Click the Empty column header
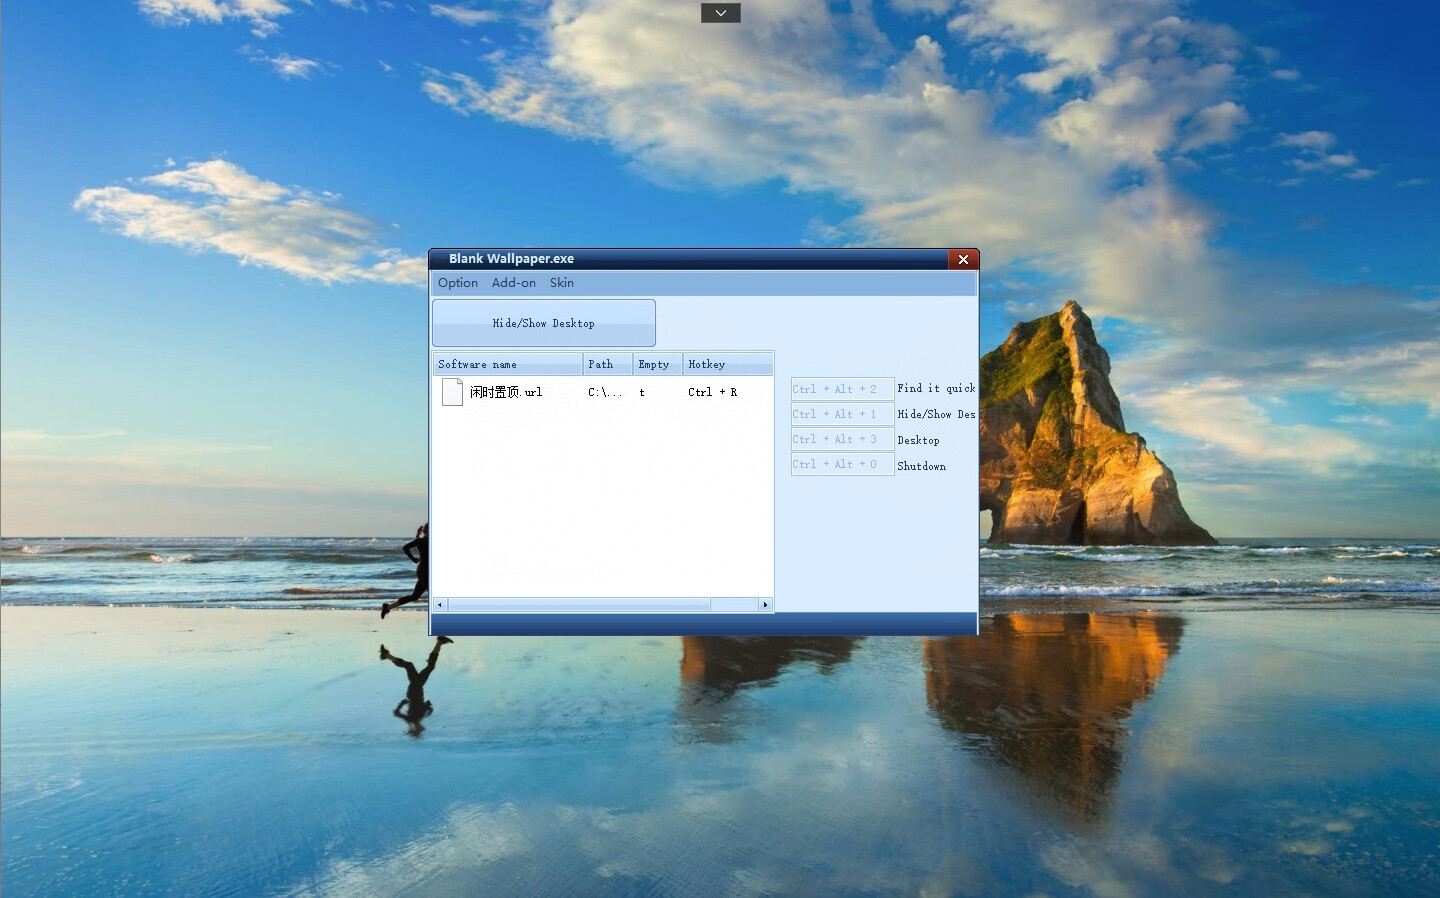Screen dimensions: 1440x898 coord(656,363)
